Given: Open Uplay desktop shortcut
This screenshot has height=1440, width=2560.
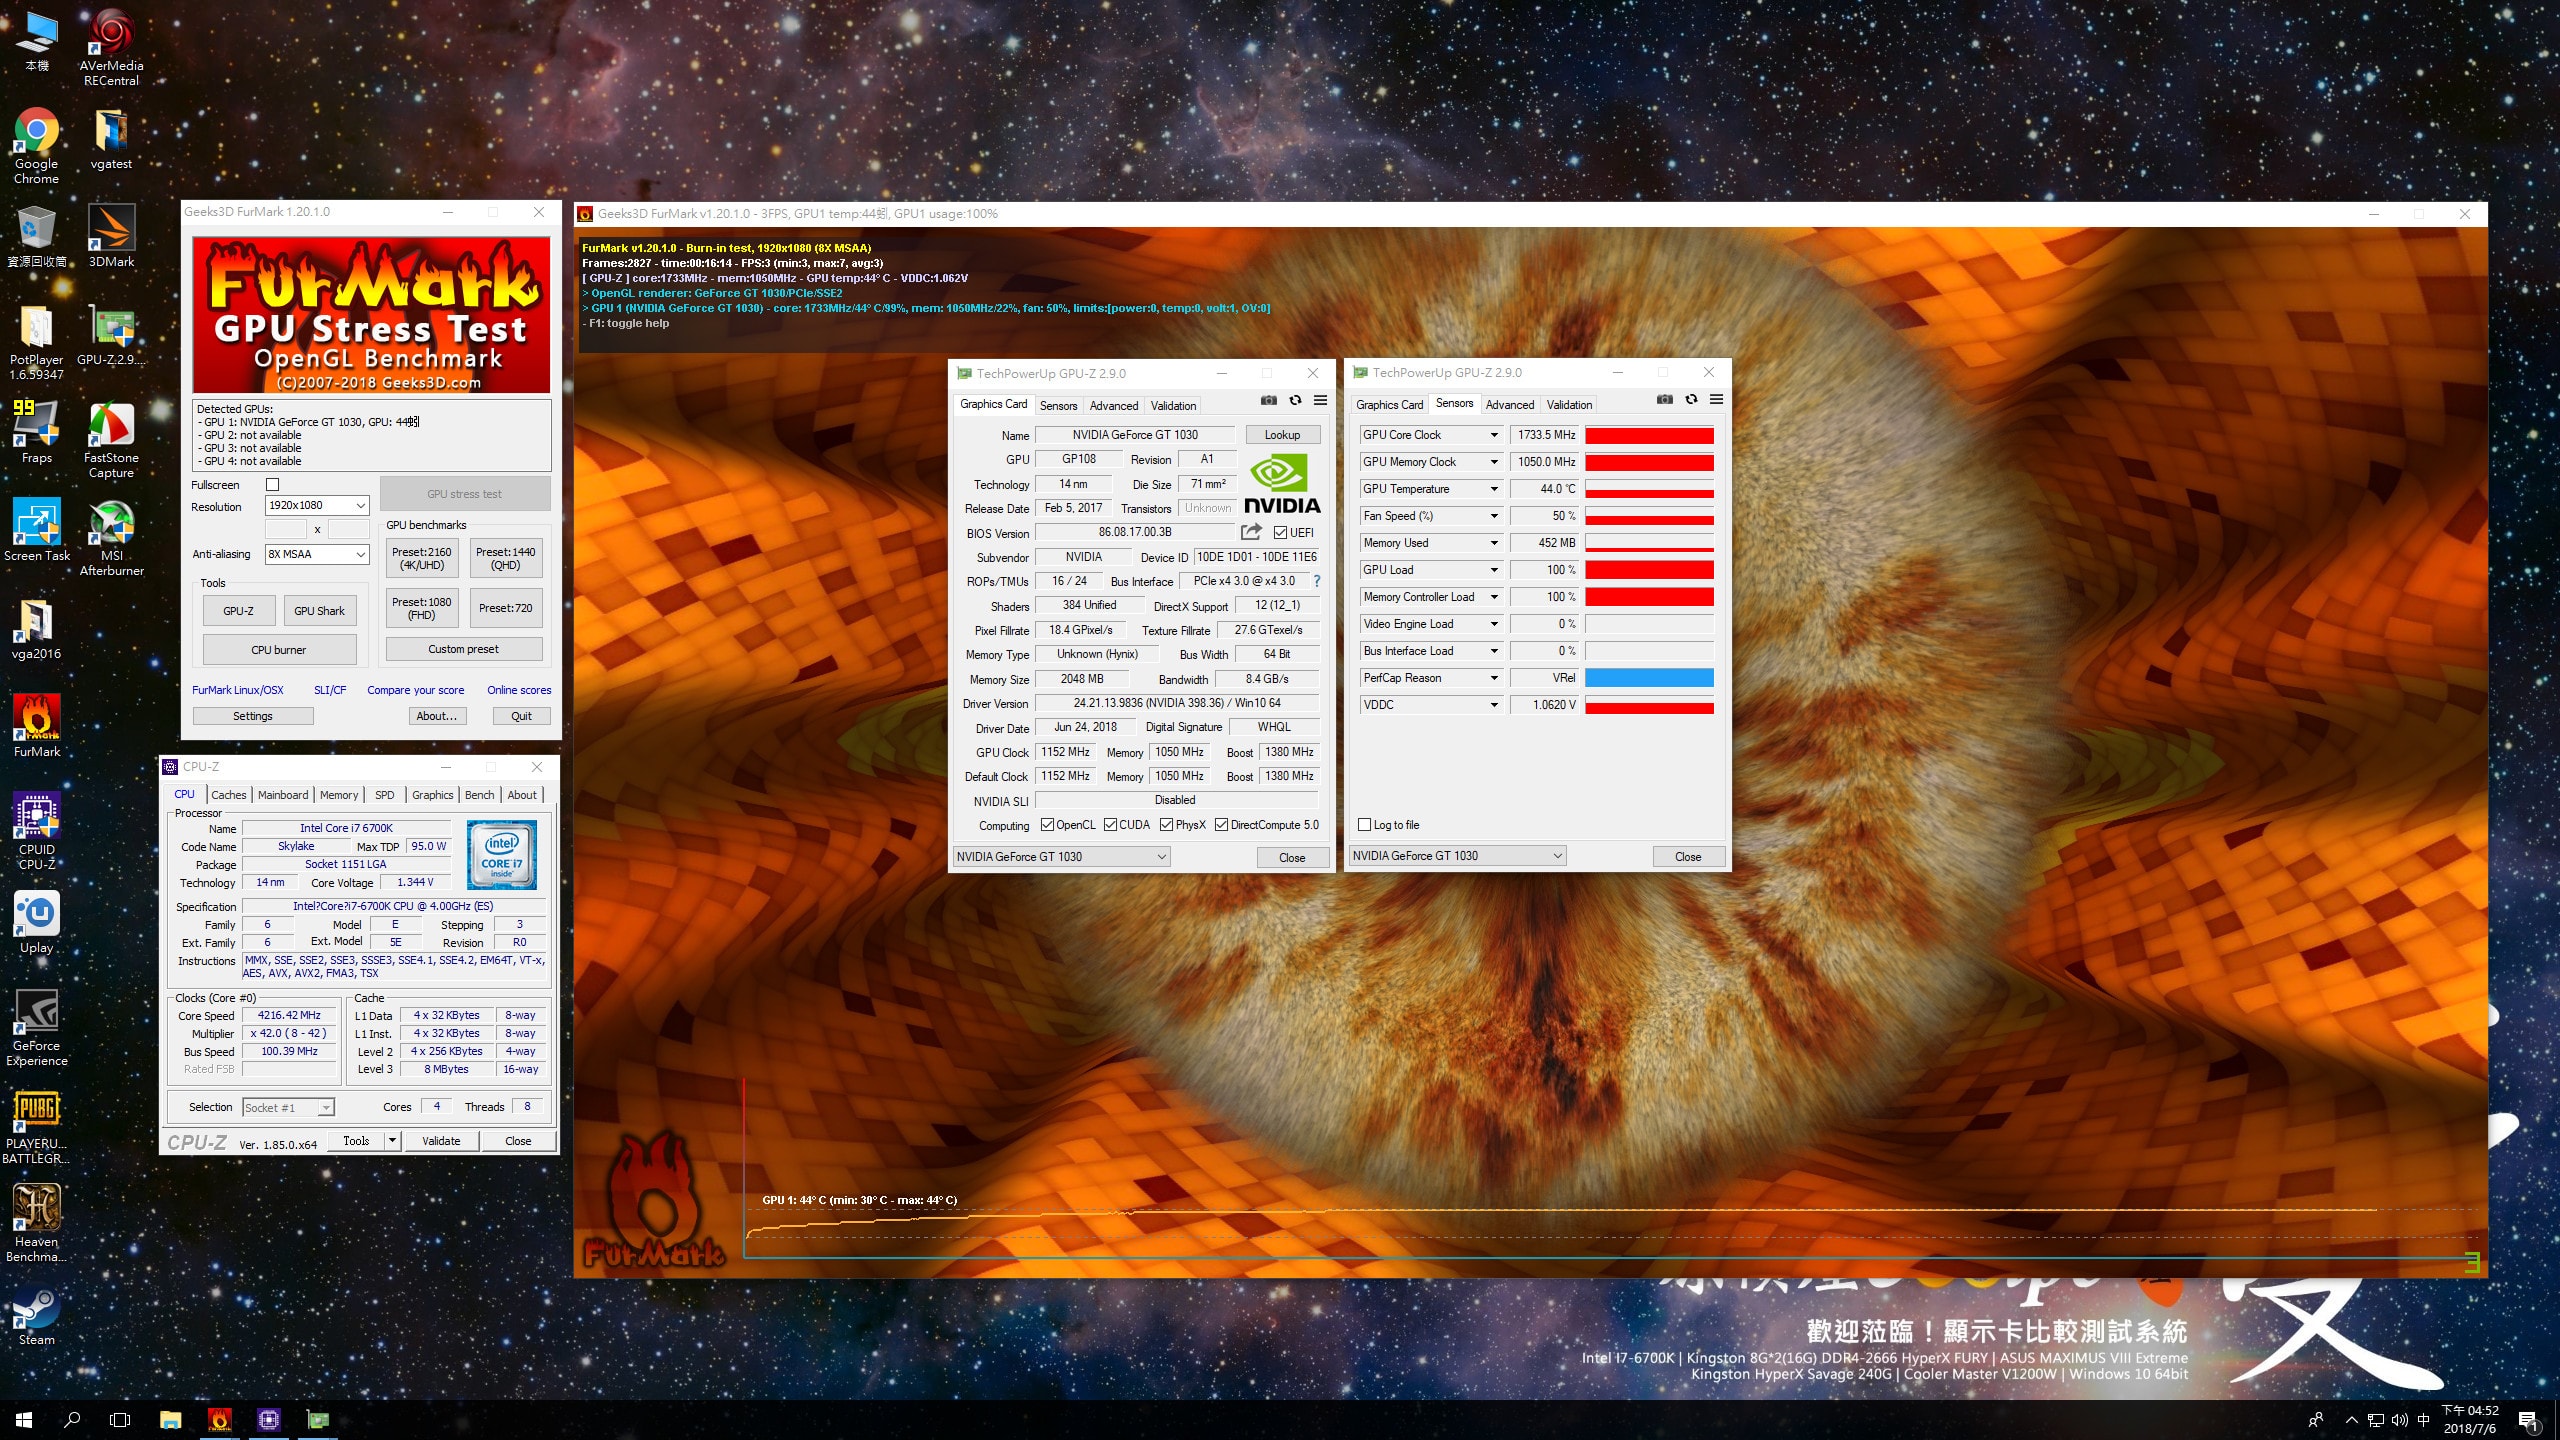Looking at the screenshot, I should pyautogui.click(x=36, y=923).
